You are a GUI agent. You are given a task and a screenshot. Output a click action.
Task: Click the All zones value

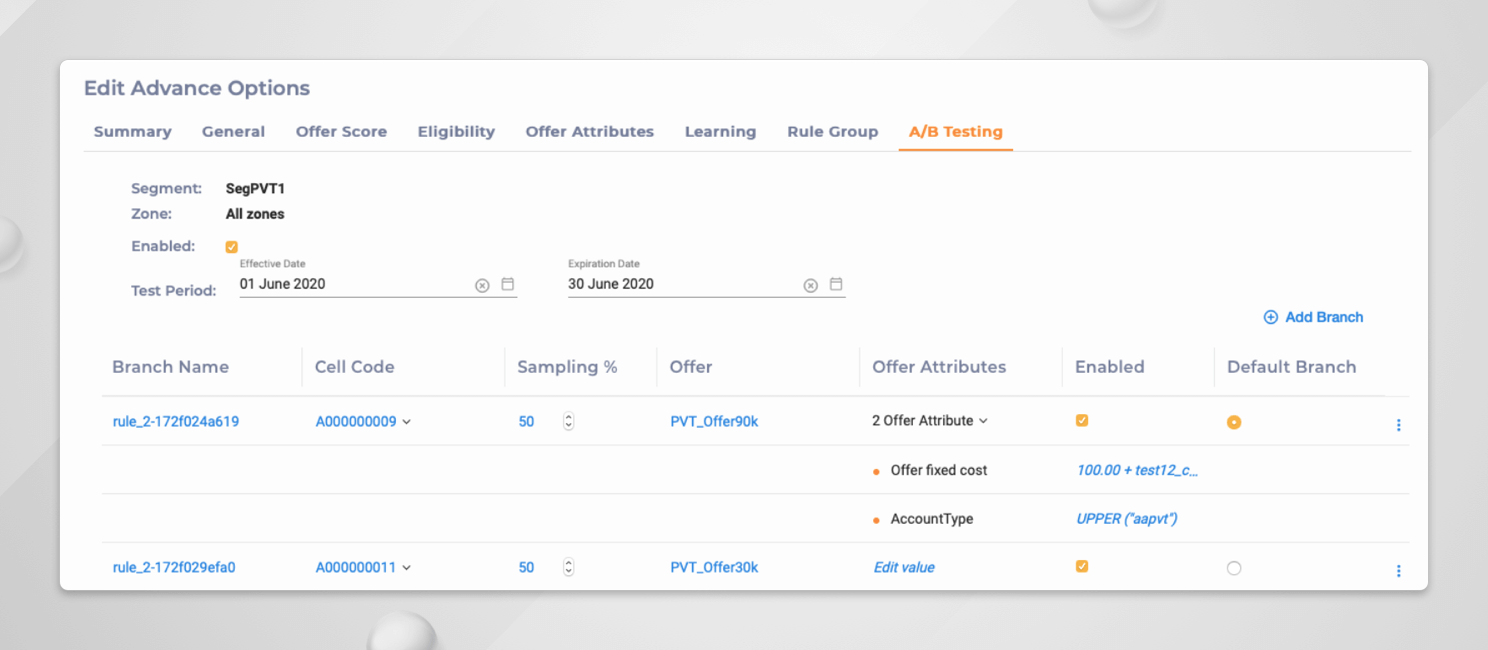tap(255, 214)
